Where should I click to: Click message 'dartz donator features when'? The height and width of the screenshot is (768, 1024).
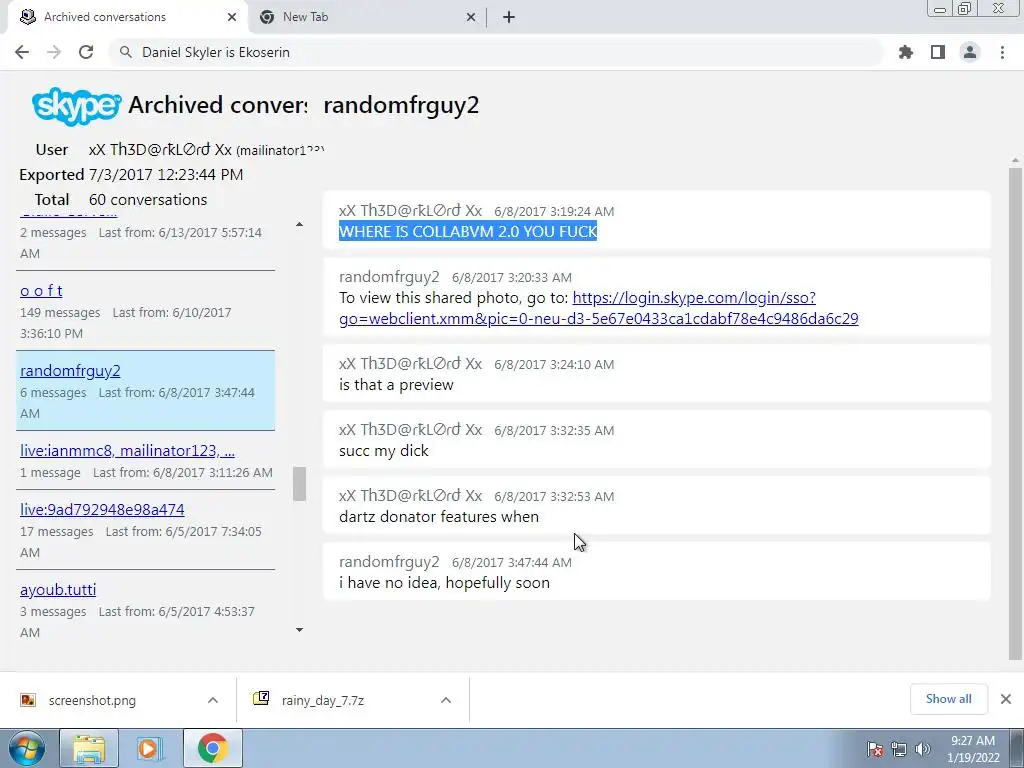[x=439, y=517]
